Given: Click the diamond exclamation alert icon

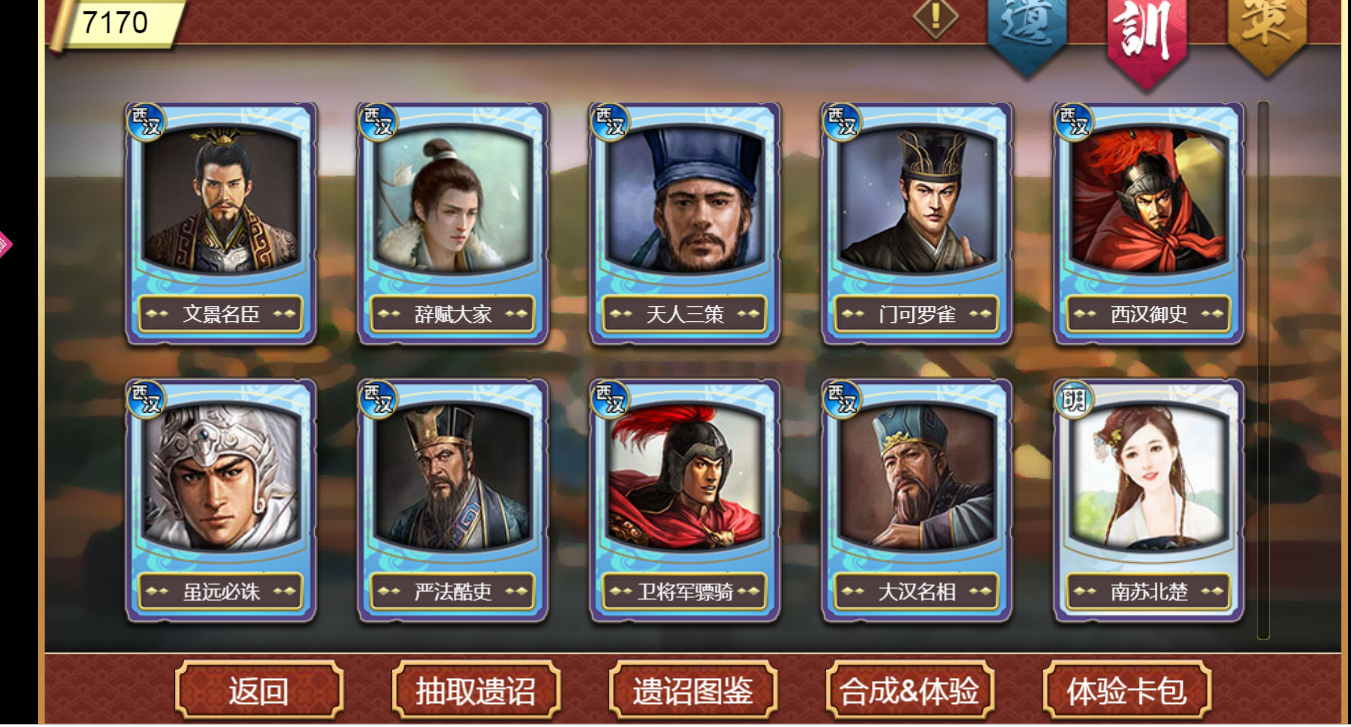Looking at the screenshot, I should tap(936, 17).
